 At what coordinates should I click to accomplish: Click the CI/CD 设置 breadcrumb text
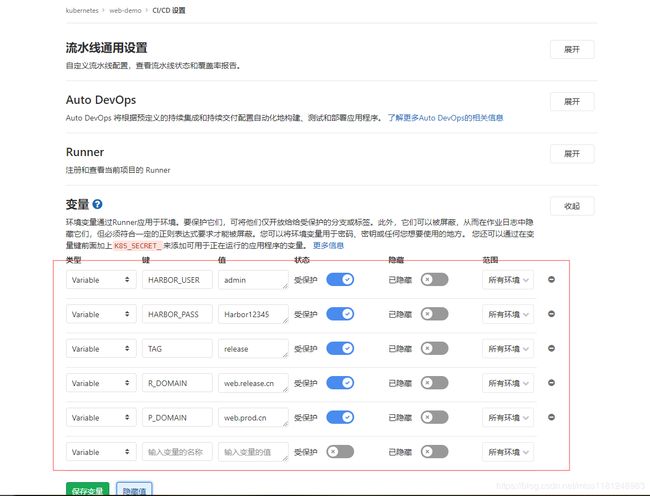coord(169,10)
